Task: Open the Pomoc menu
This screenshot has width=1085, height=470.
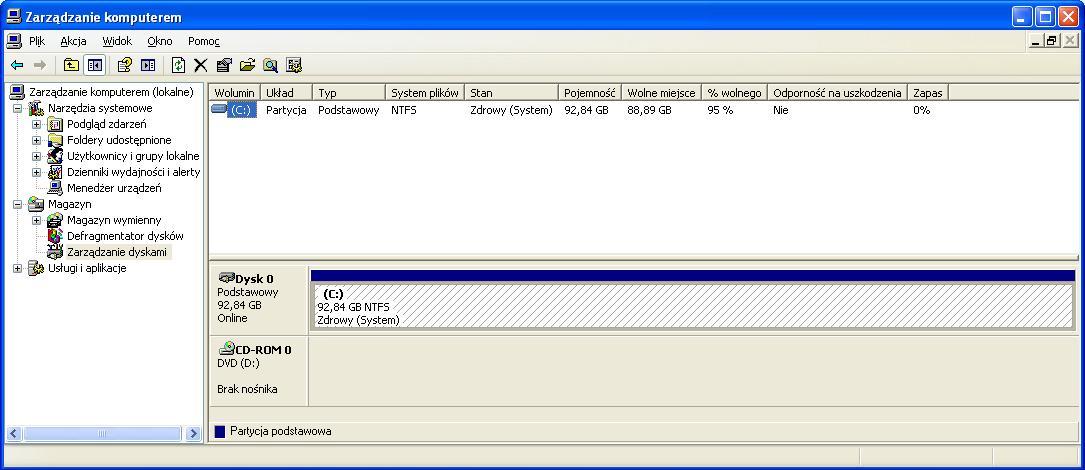Action: (x=203, y=41)
